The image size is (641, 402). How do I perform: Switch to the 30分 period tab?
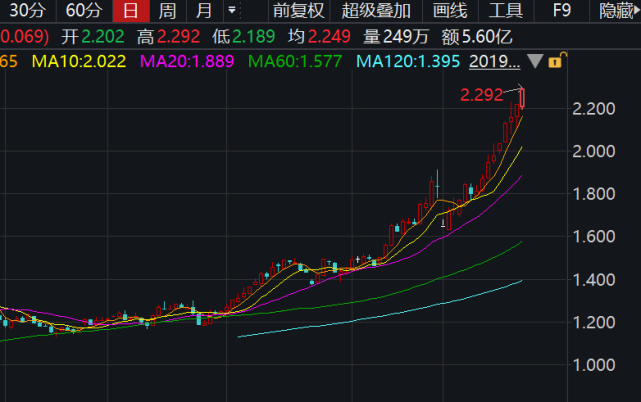tap(27, 11)
